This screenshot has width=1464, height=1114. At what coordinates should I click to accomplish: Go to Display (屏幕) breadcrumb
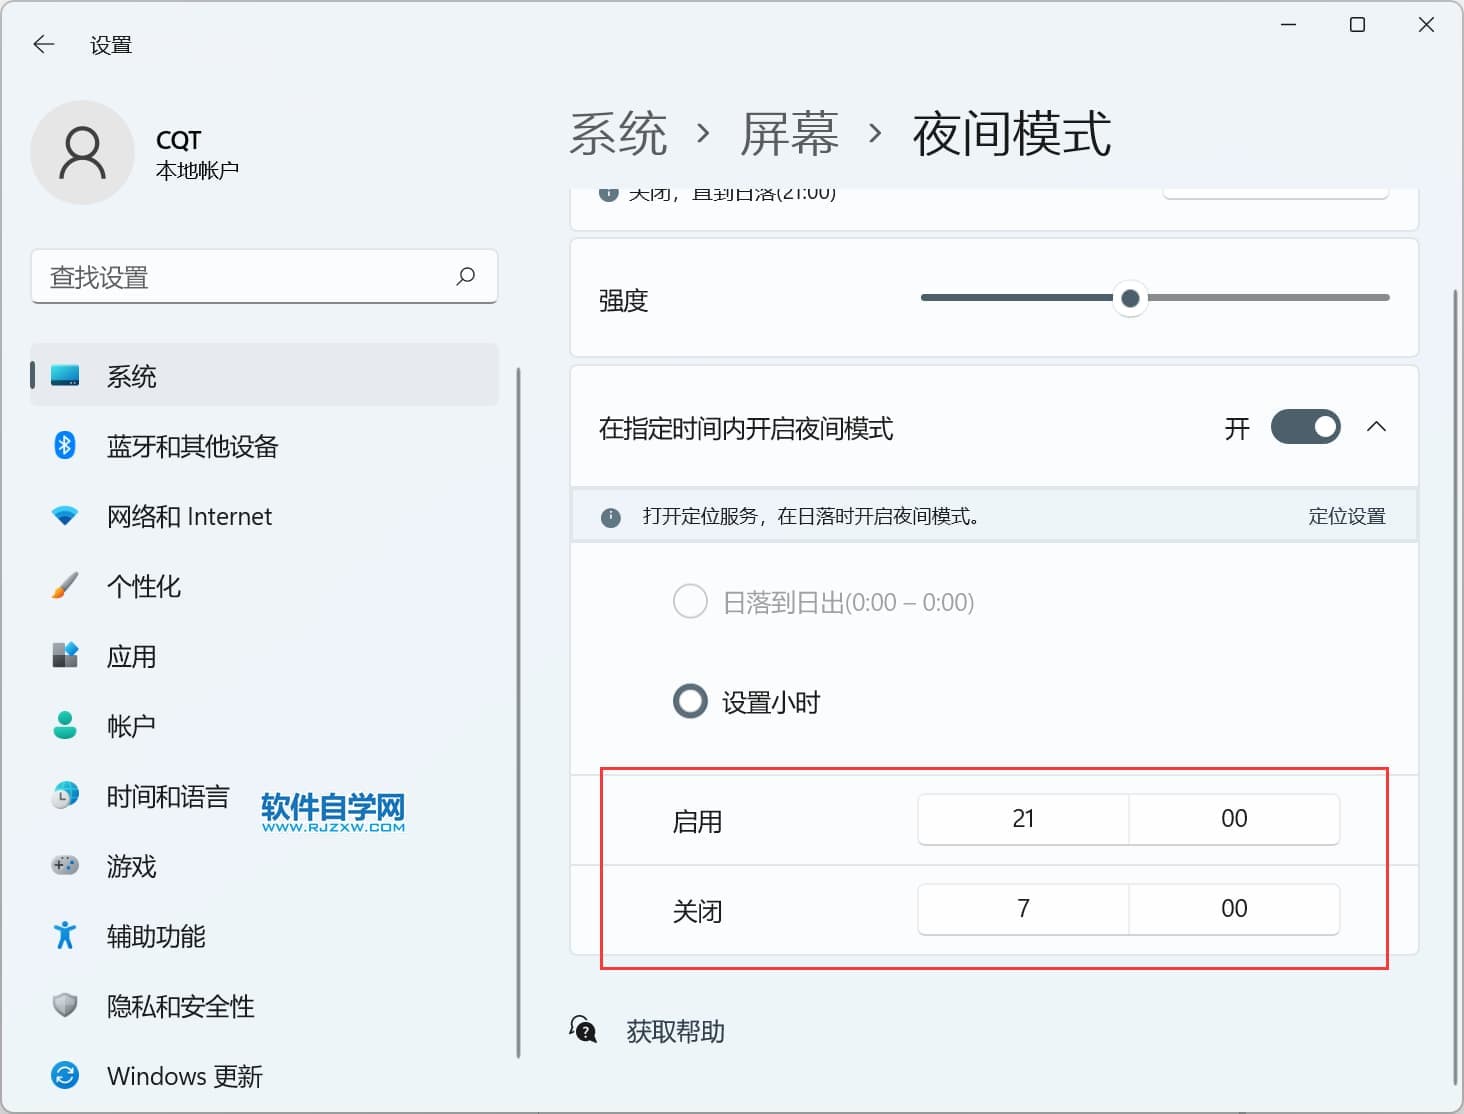coord(789,134)
